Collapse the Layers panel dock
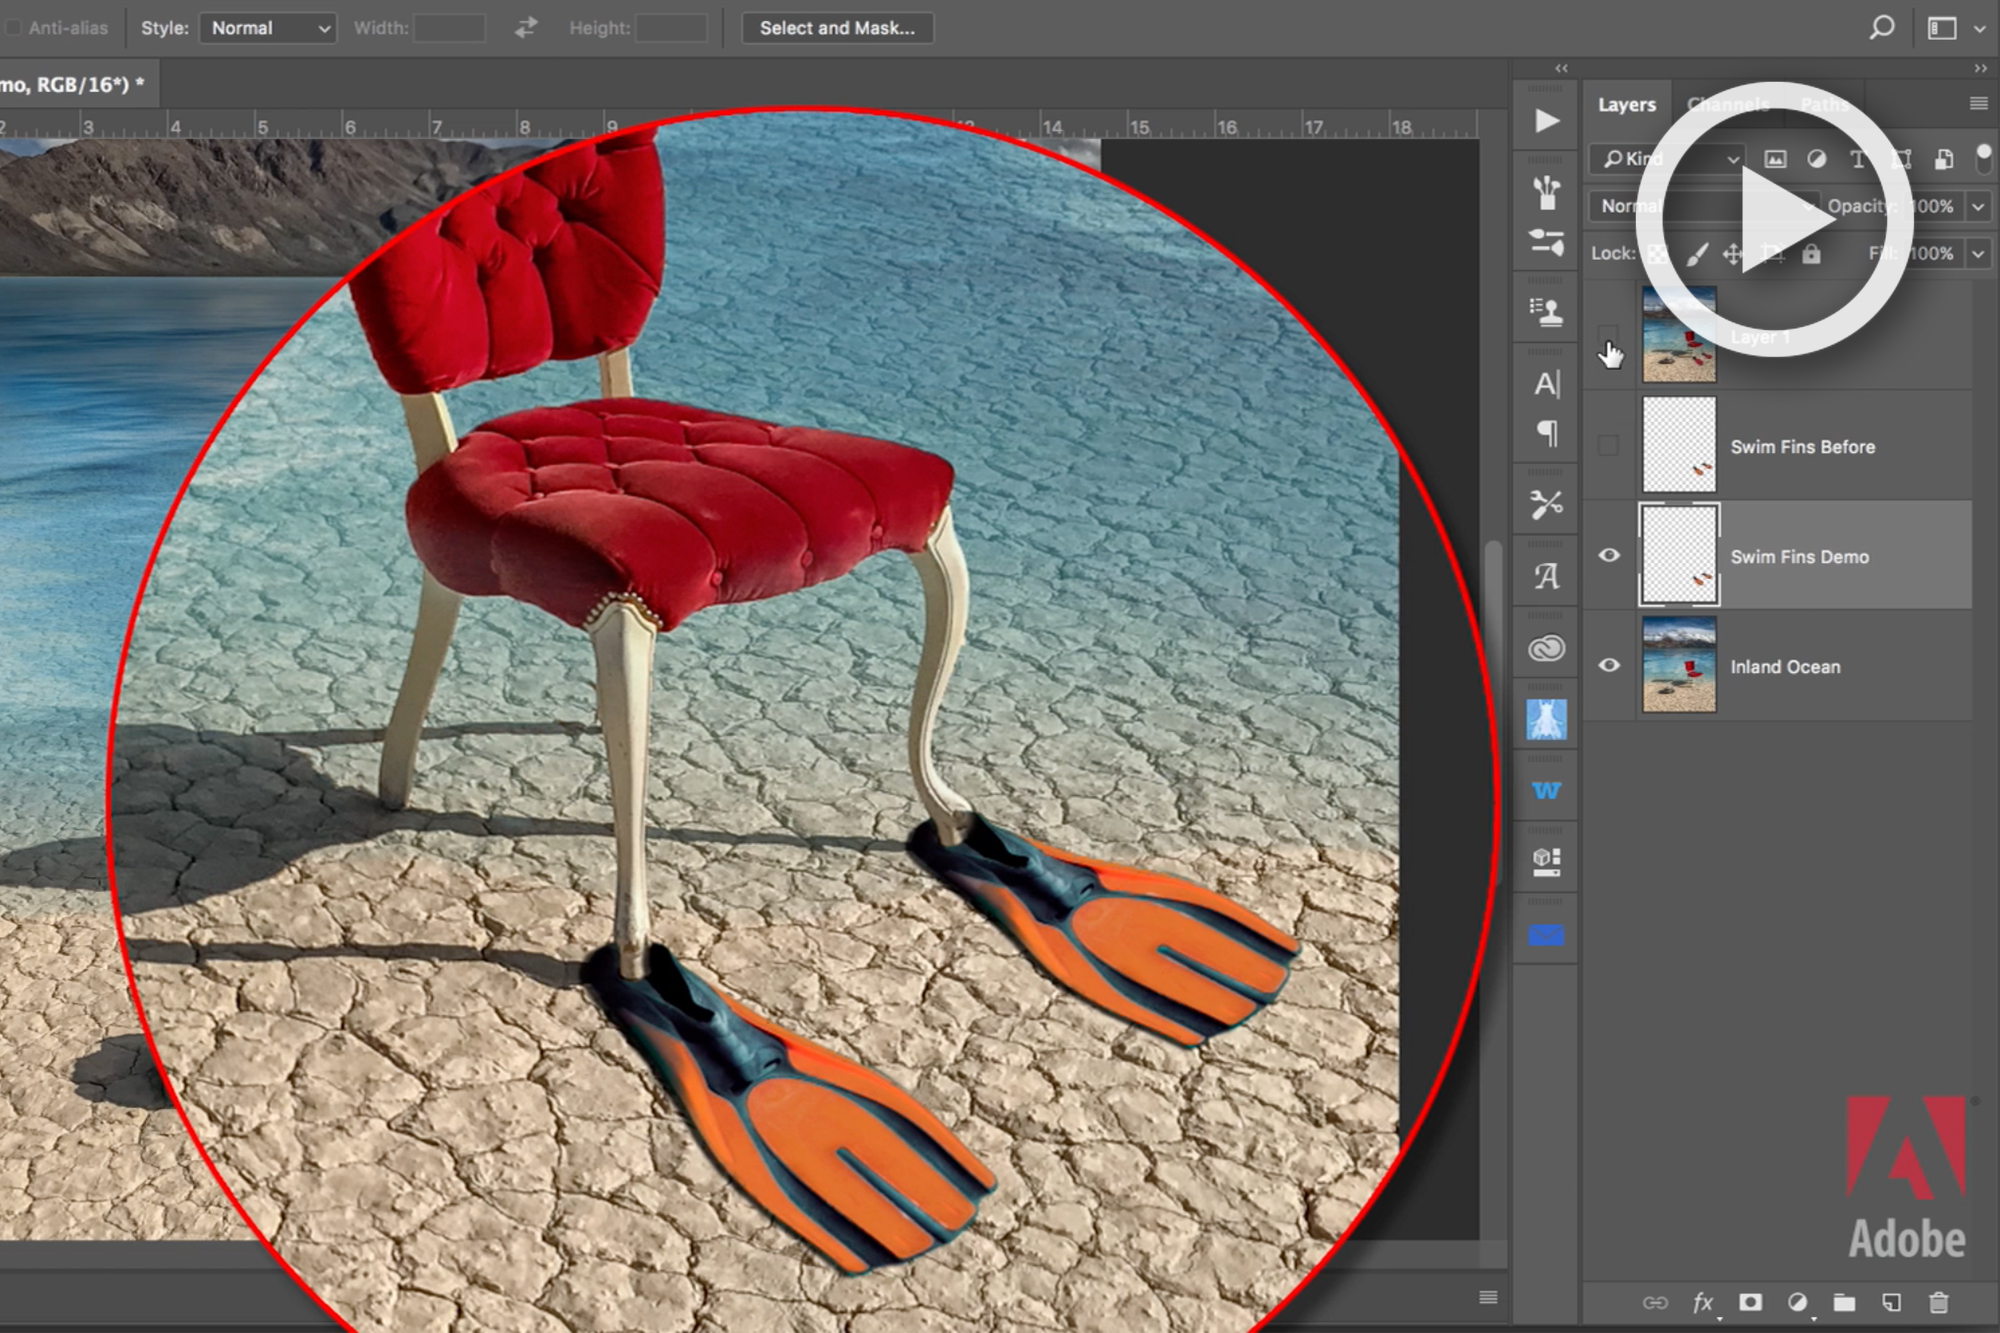 pyautogui.click(x=1980, y=68)
